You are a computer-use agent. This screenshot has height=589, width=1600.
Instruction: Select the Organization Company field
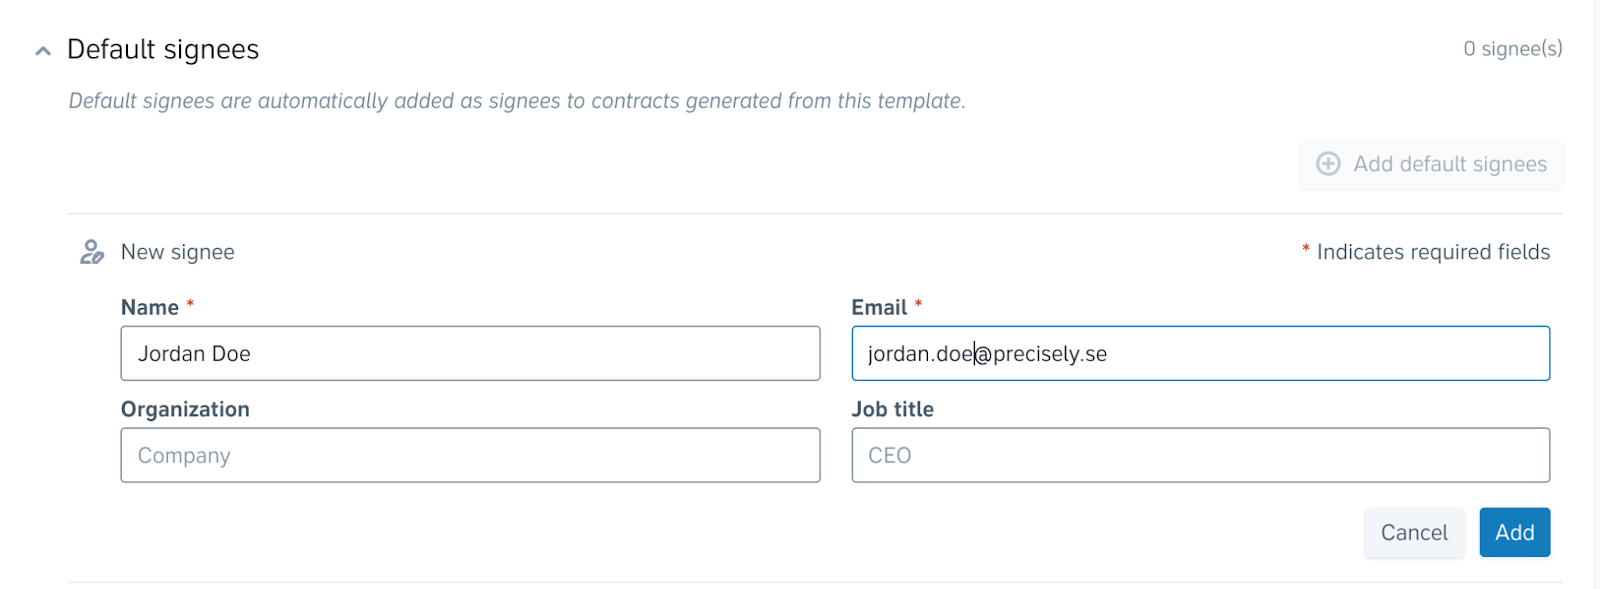tap(470, 455)
